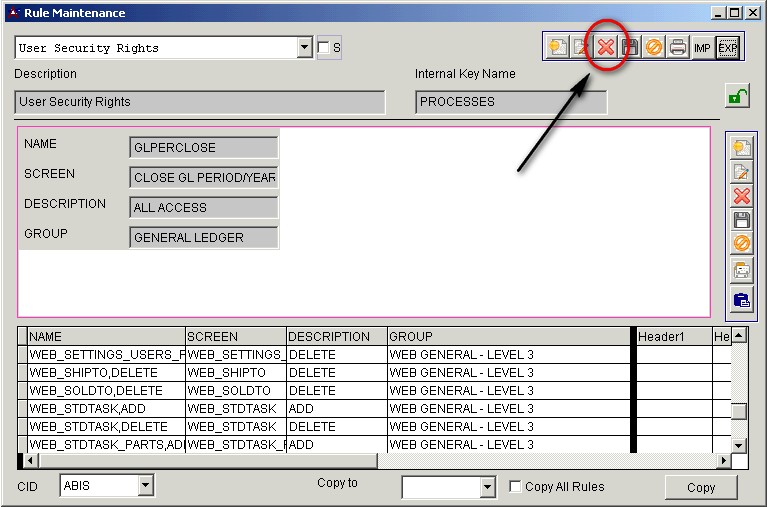Viewport: 767px width, 507px height.
Task: Toggle the S checkbox beside rule dropdown
Action: coord(323,47)
